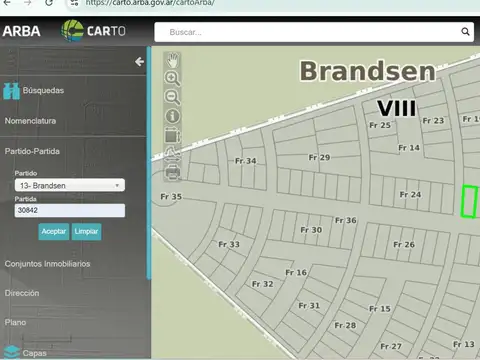Click the Brandsen map title

click(x=368, y=71)
